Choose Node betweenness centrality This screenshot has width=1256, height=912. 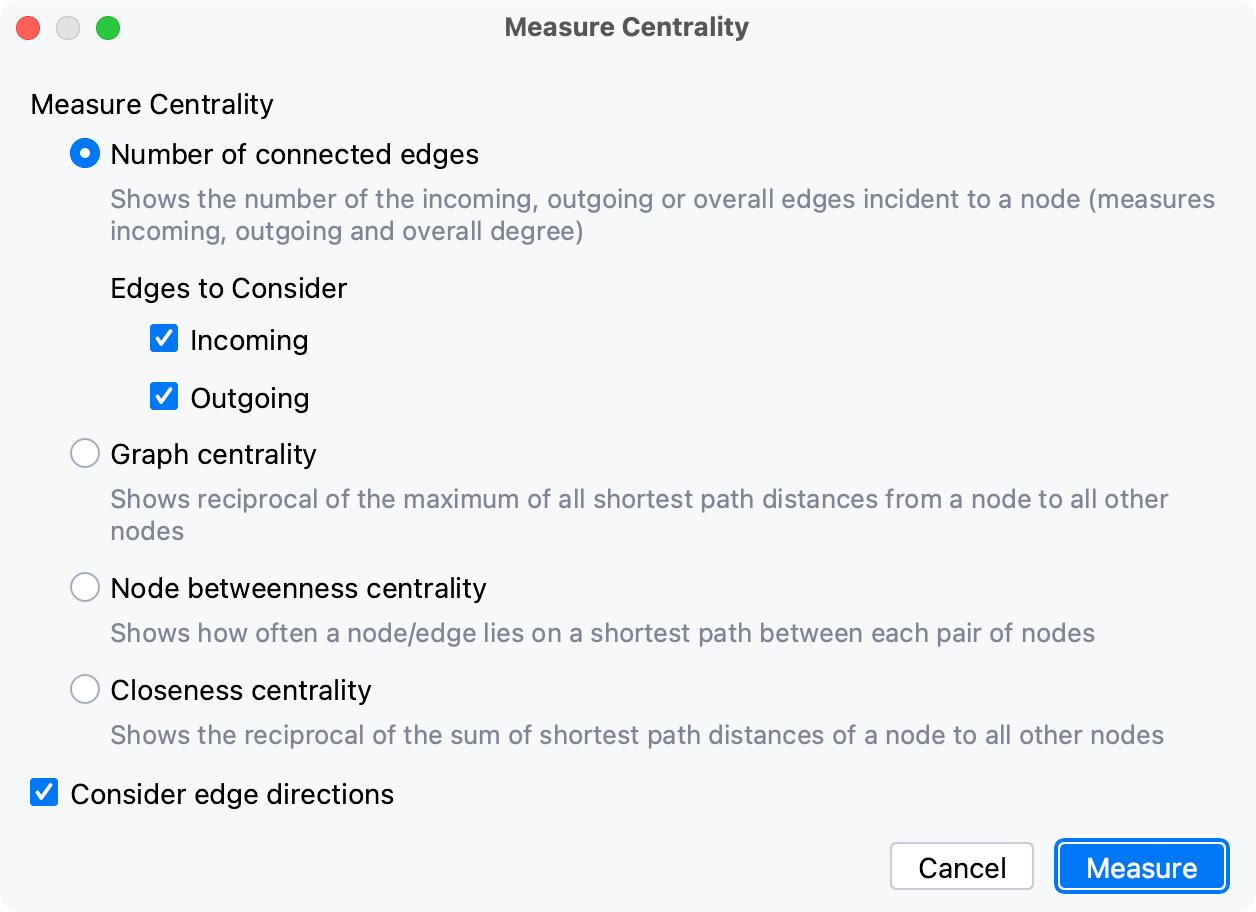85,587
